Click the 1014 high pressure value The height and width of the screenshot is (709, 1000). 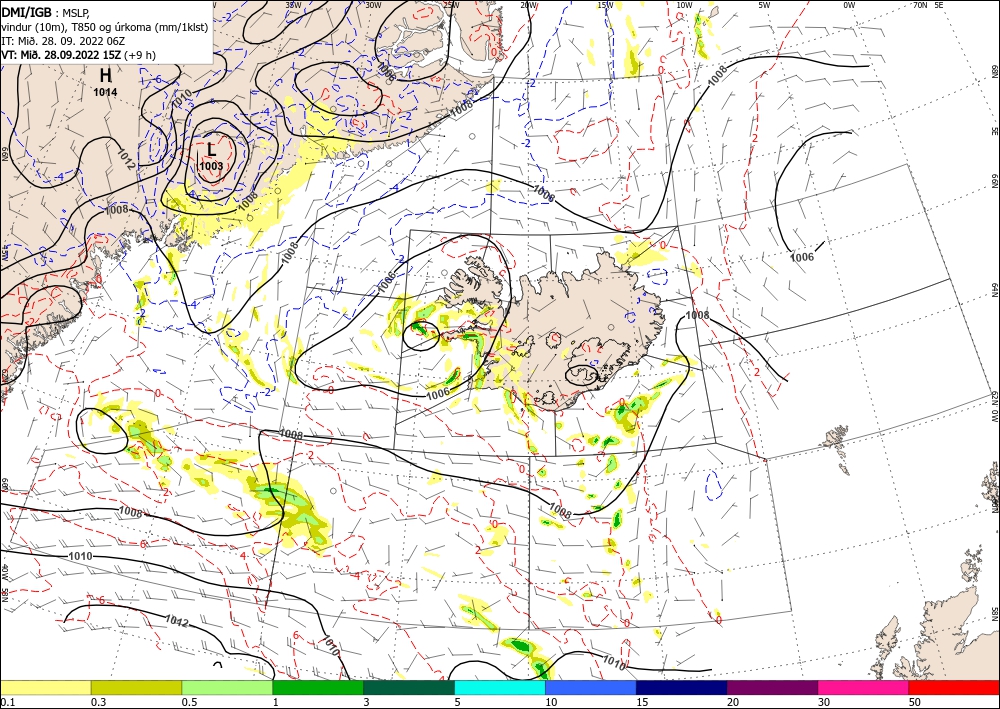click(x=105, y=92)
